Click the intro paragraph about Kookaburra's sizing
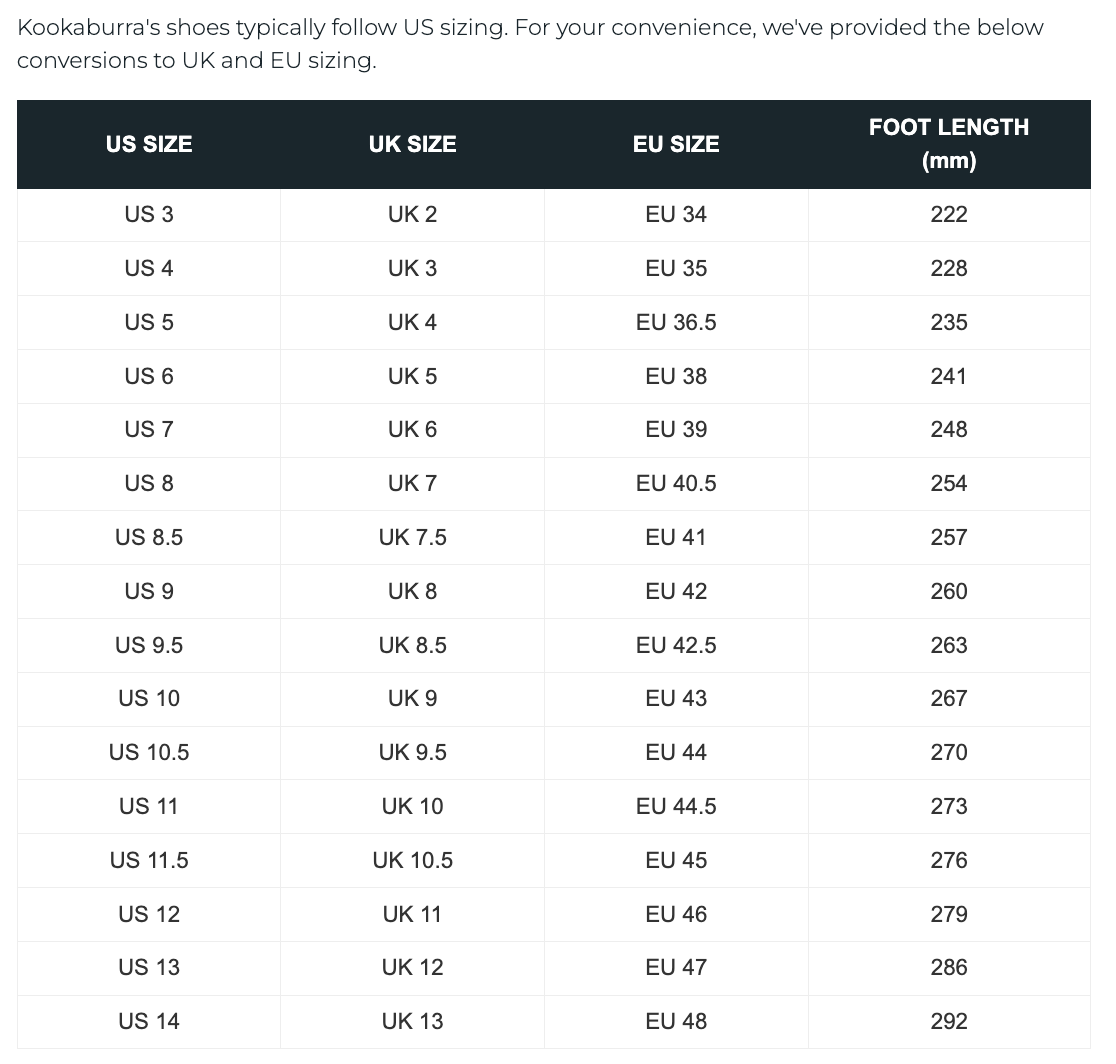1116x1064 pixels. click(530, 43)
